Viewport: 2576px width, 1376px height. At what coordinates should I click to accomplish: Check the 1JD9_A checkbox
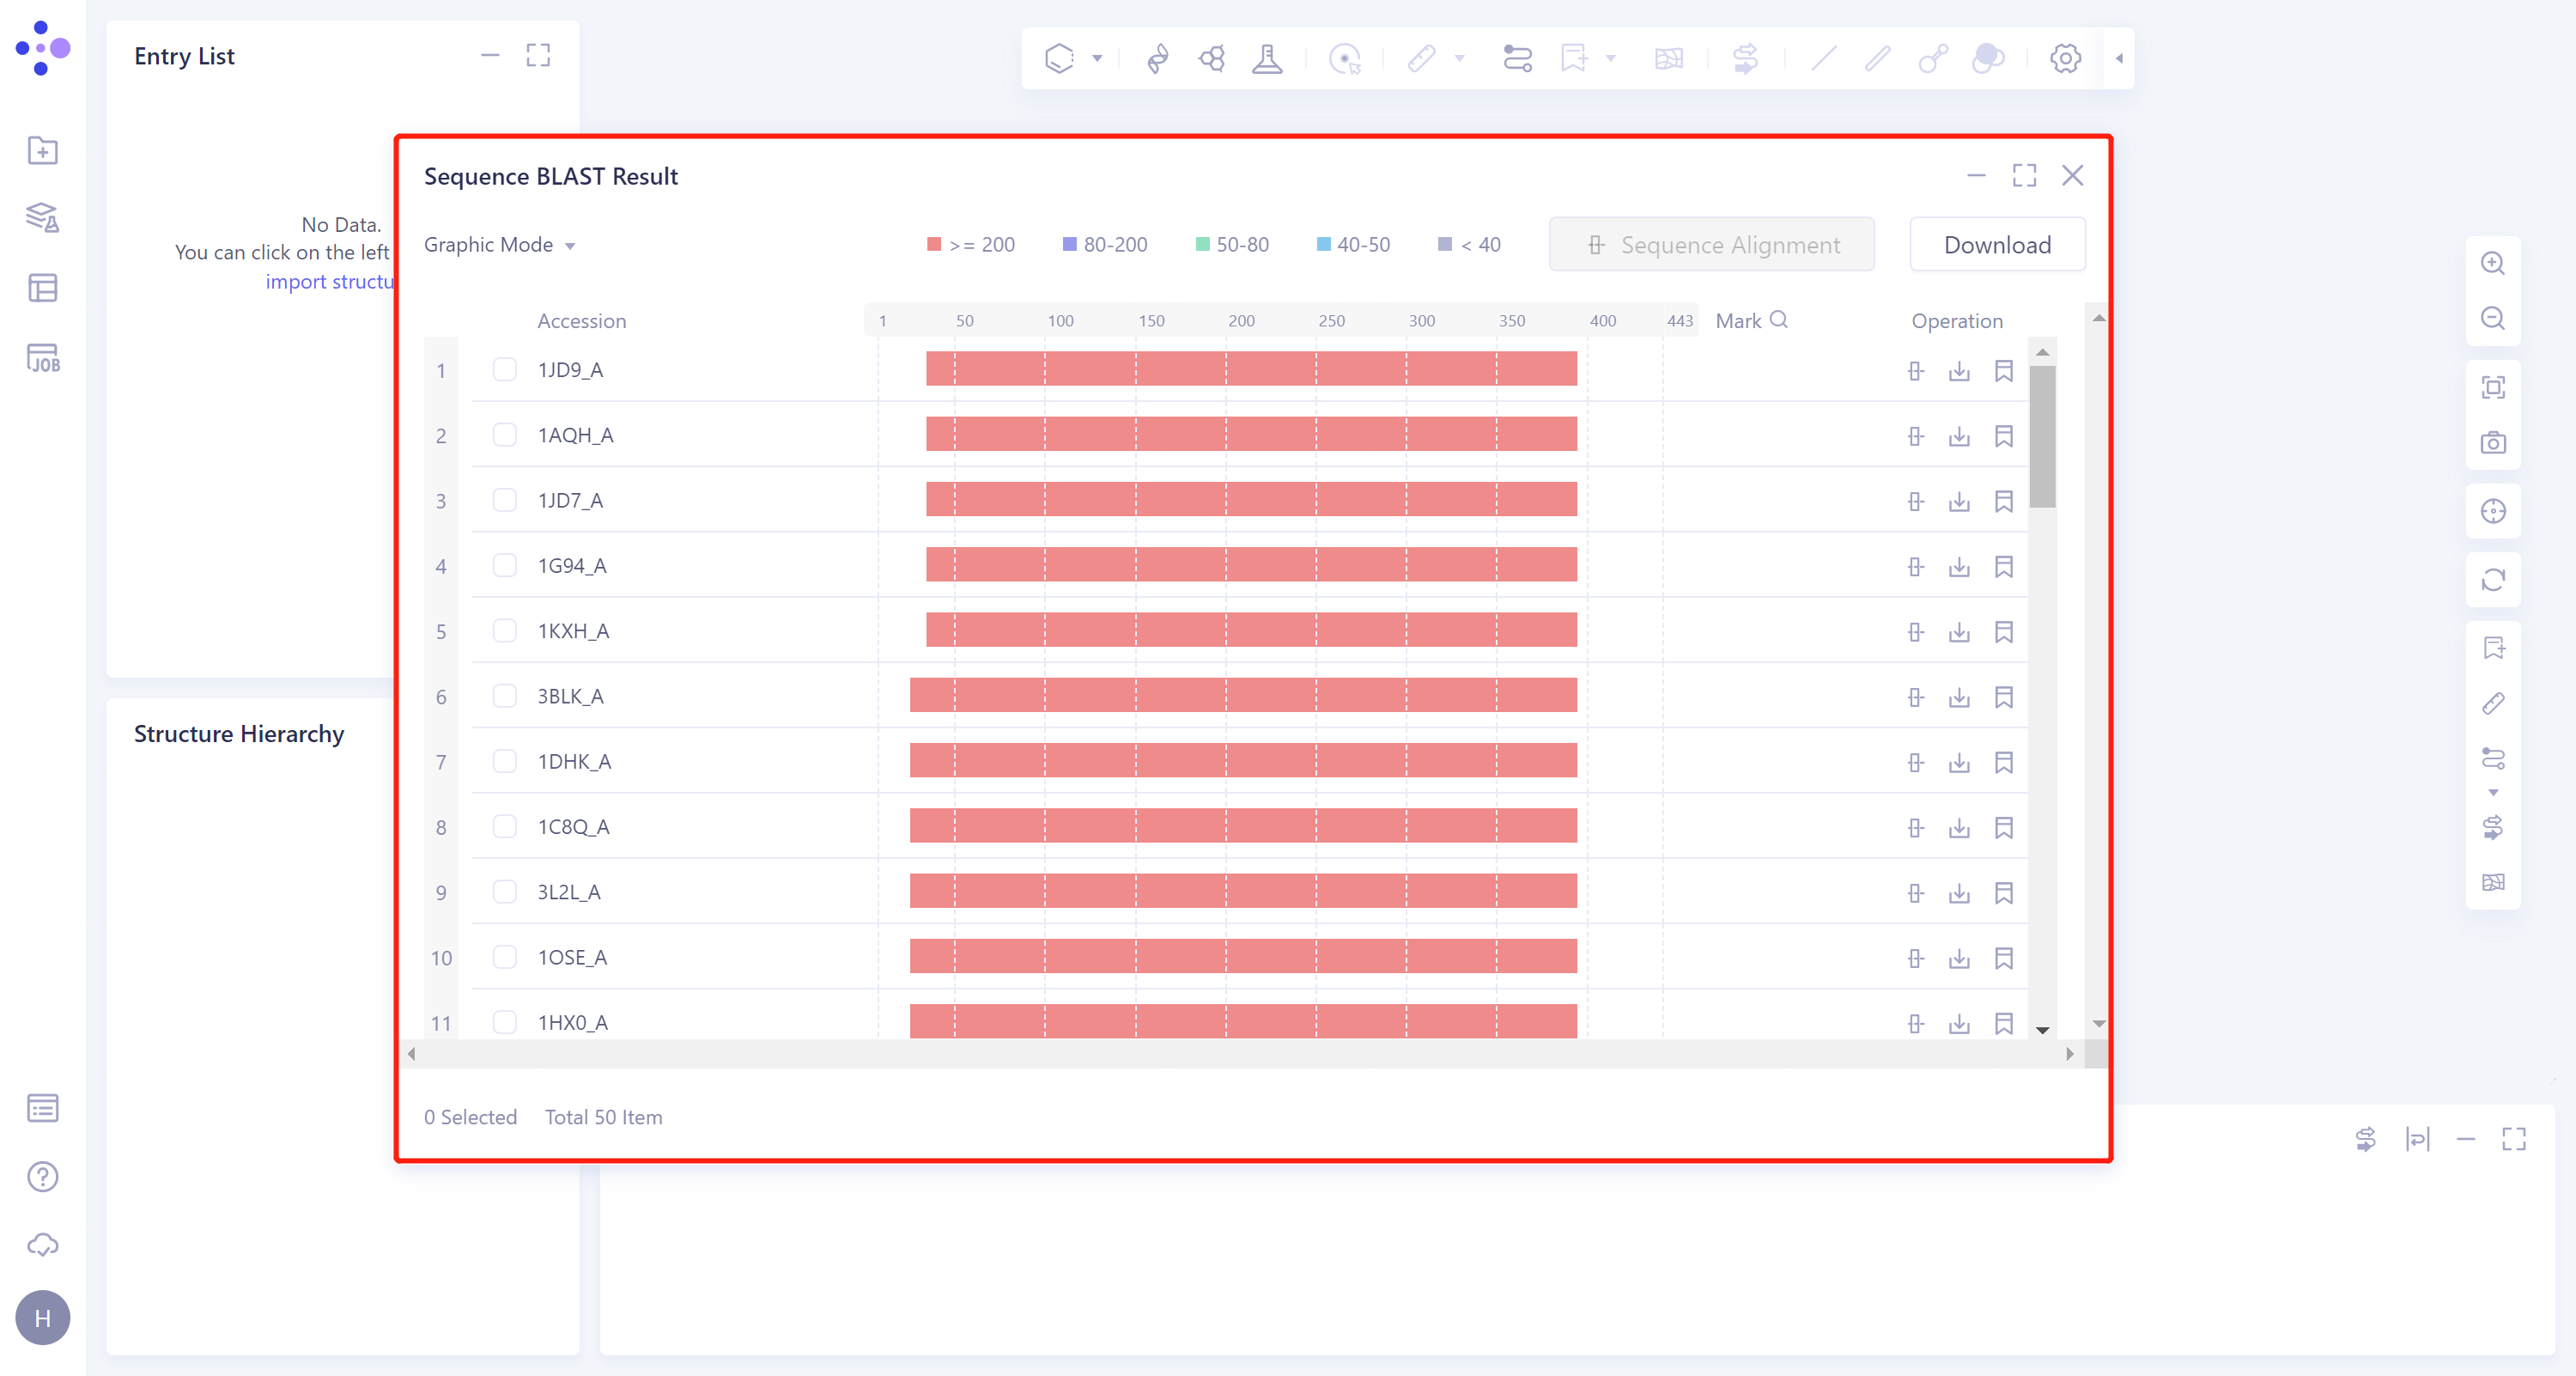click(x=505, y=370)
